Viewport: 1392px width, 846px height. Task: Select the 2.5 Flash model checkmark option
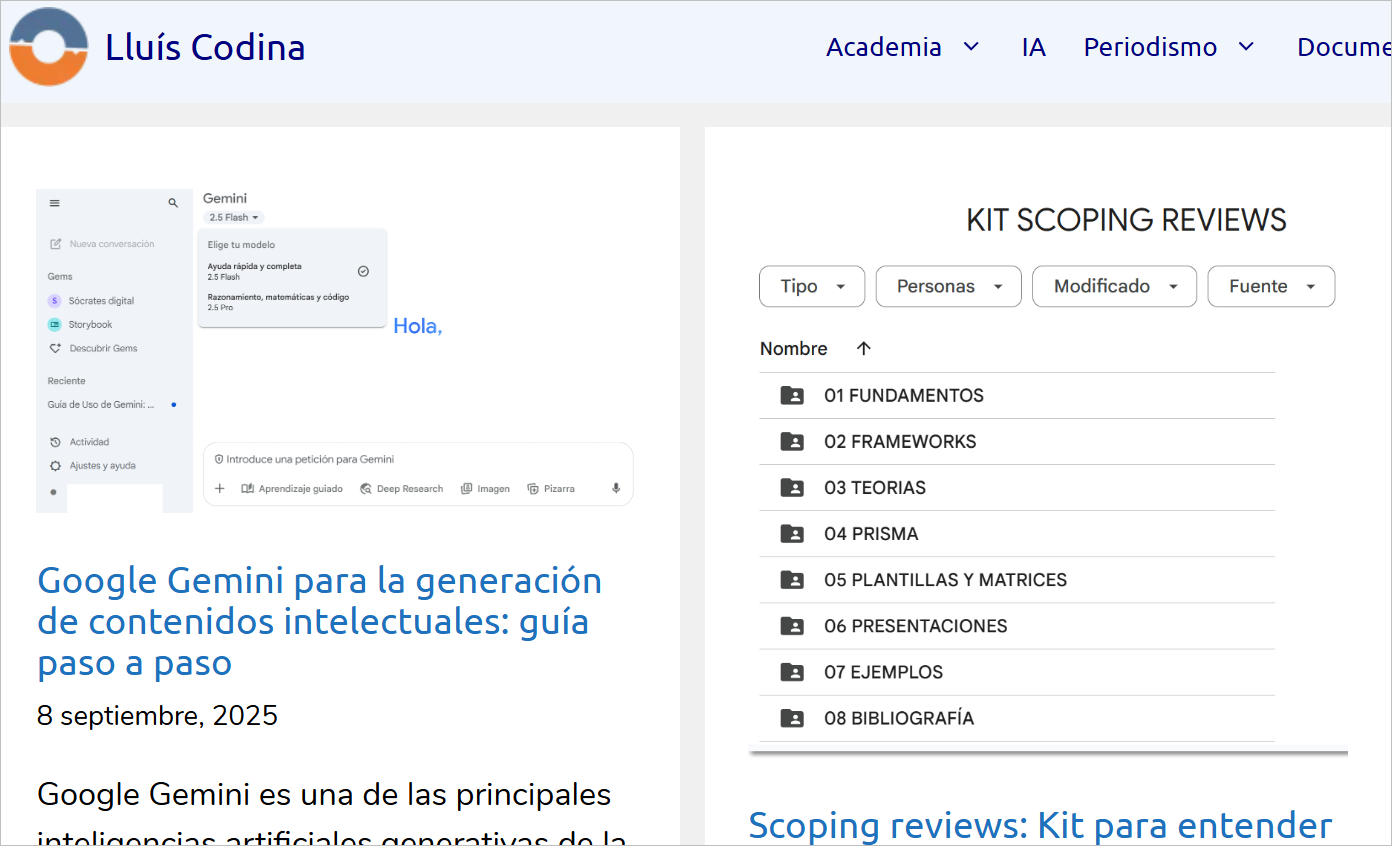coord(363,271)
